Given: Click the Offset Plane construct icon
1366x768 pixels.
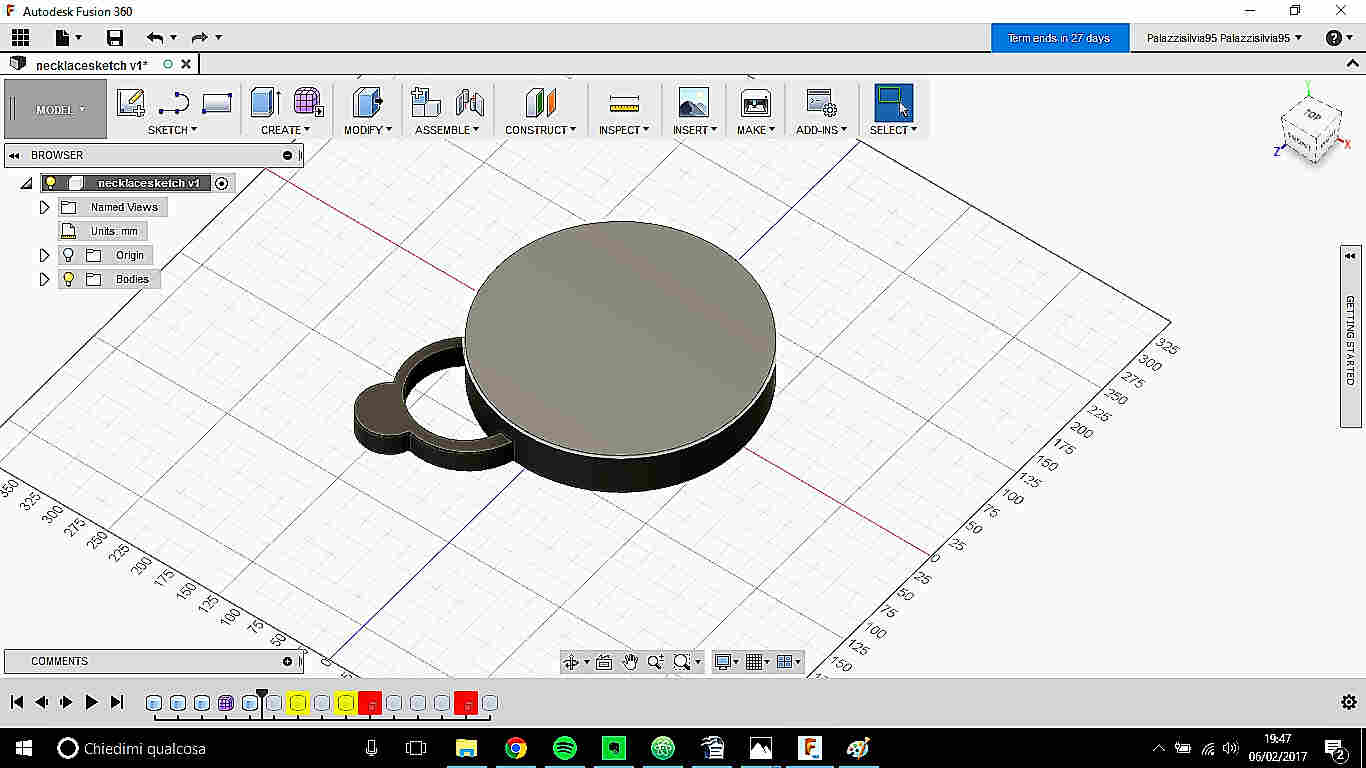Looking at the screenshot, I should [x=540, y=103].
